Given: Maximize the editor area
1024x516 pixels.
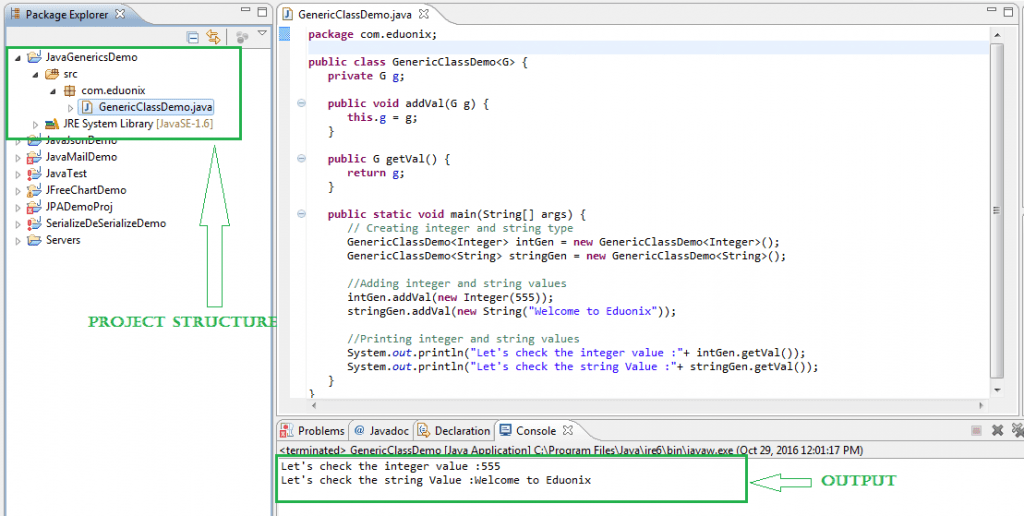Looking at the screenshot, I should click(1008, 12).
